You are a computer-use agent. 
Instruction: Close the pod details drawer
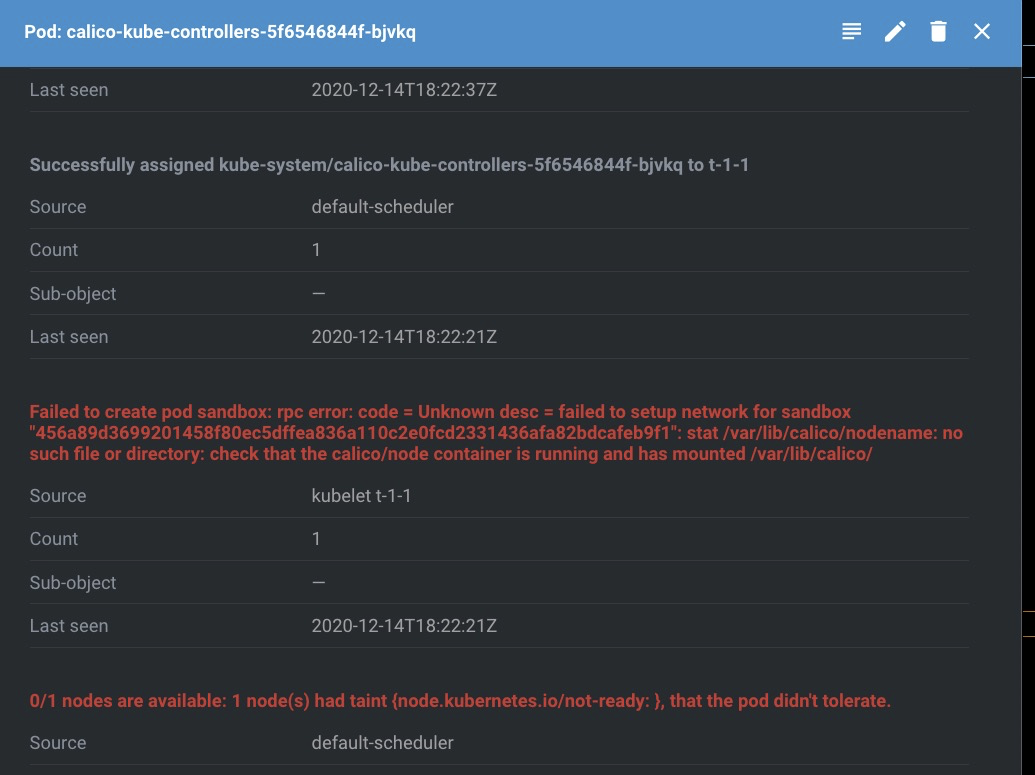pyautogui.click(x=981, y=31)
